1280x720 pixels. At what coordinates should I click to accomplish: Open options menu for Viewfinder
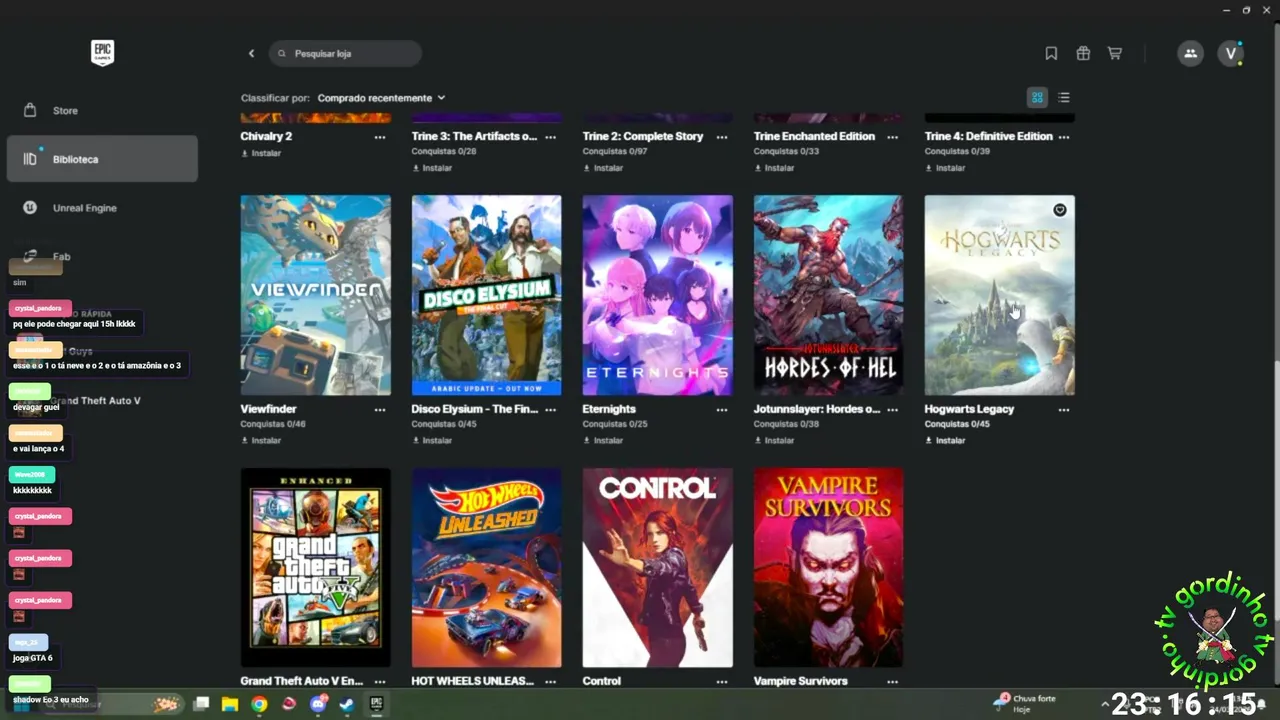click(x=380, y=410)
